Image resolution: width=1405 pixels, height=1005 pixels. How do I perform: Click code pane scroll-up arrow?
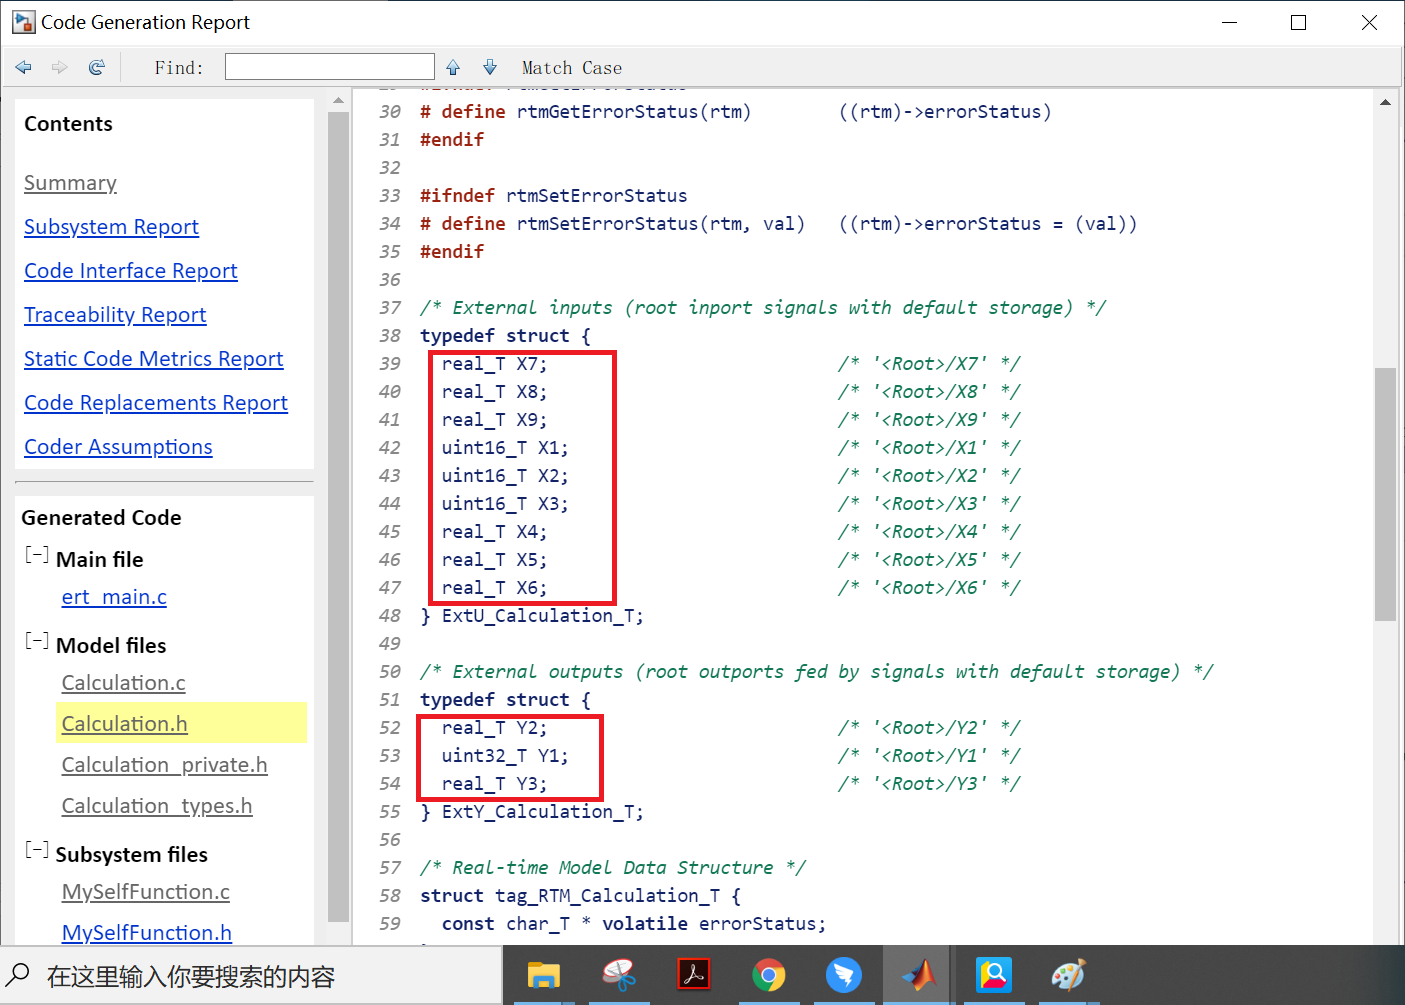[x=1385, y=101]
